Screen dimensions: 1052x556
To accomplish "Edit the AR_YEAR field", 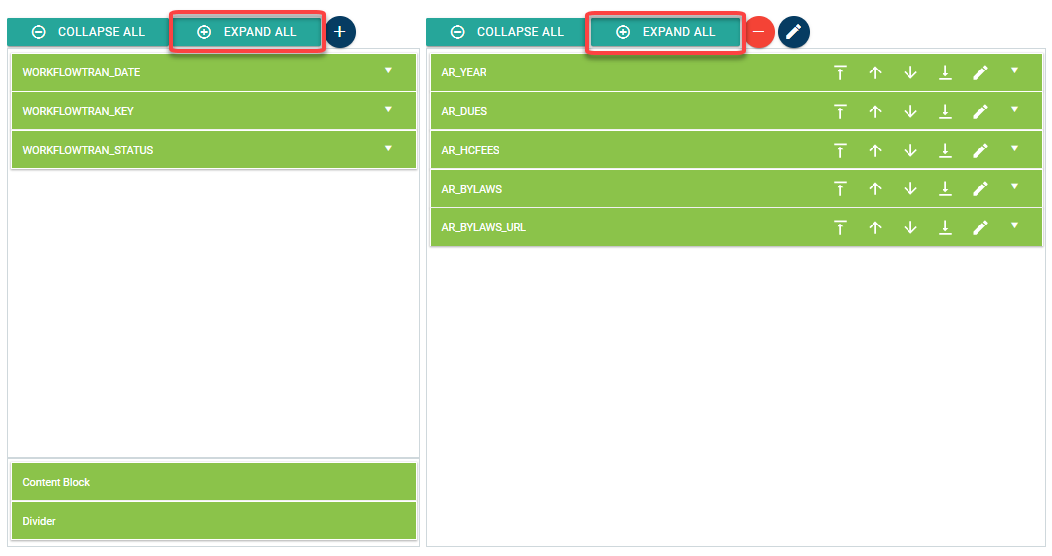I will click(x=981, y=73).
